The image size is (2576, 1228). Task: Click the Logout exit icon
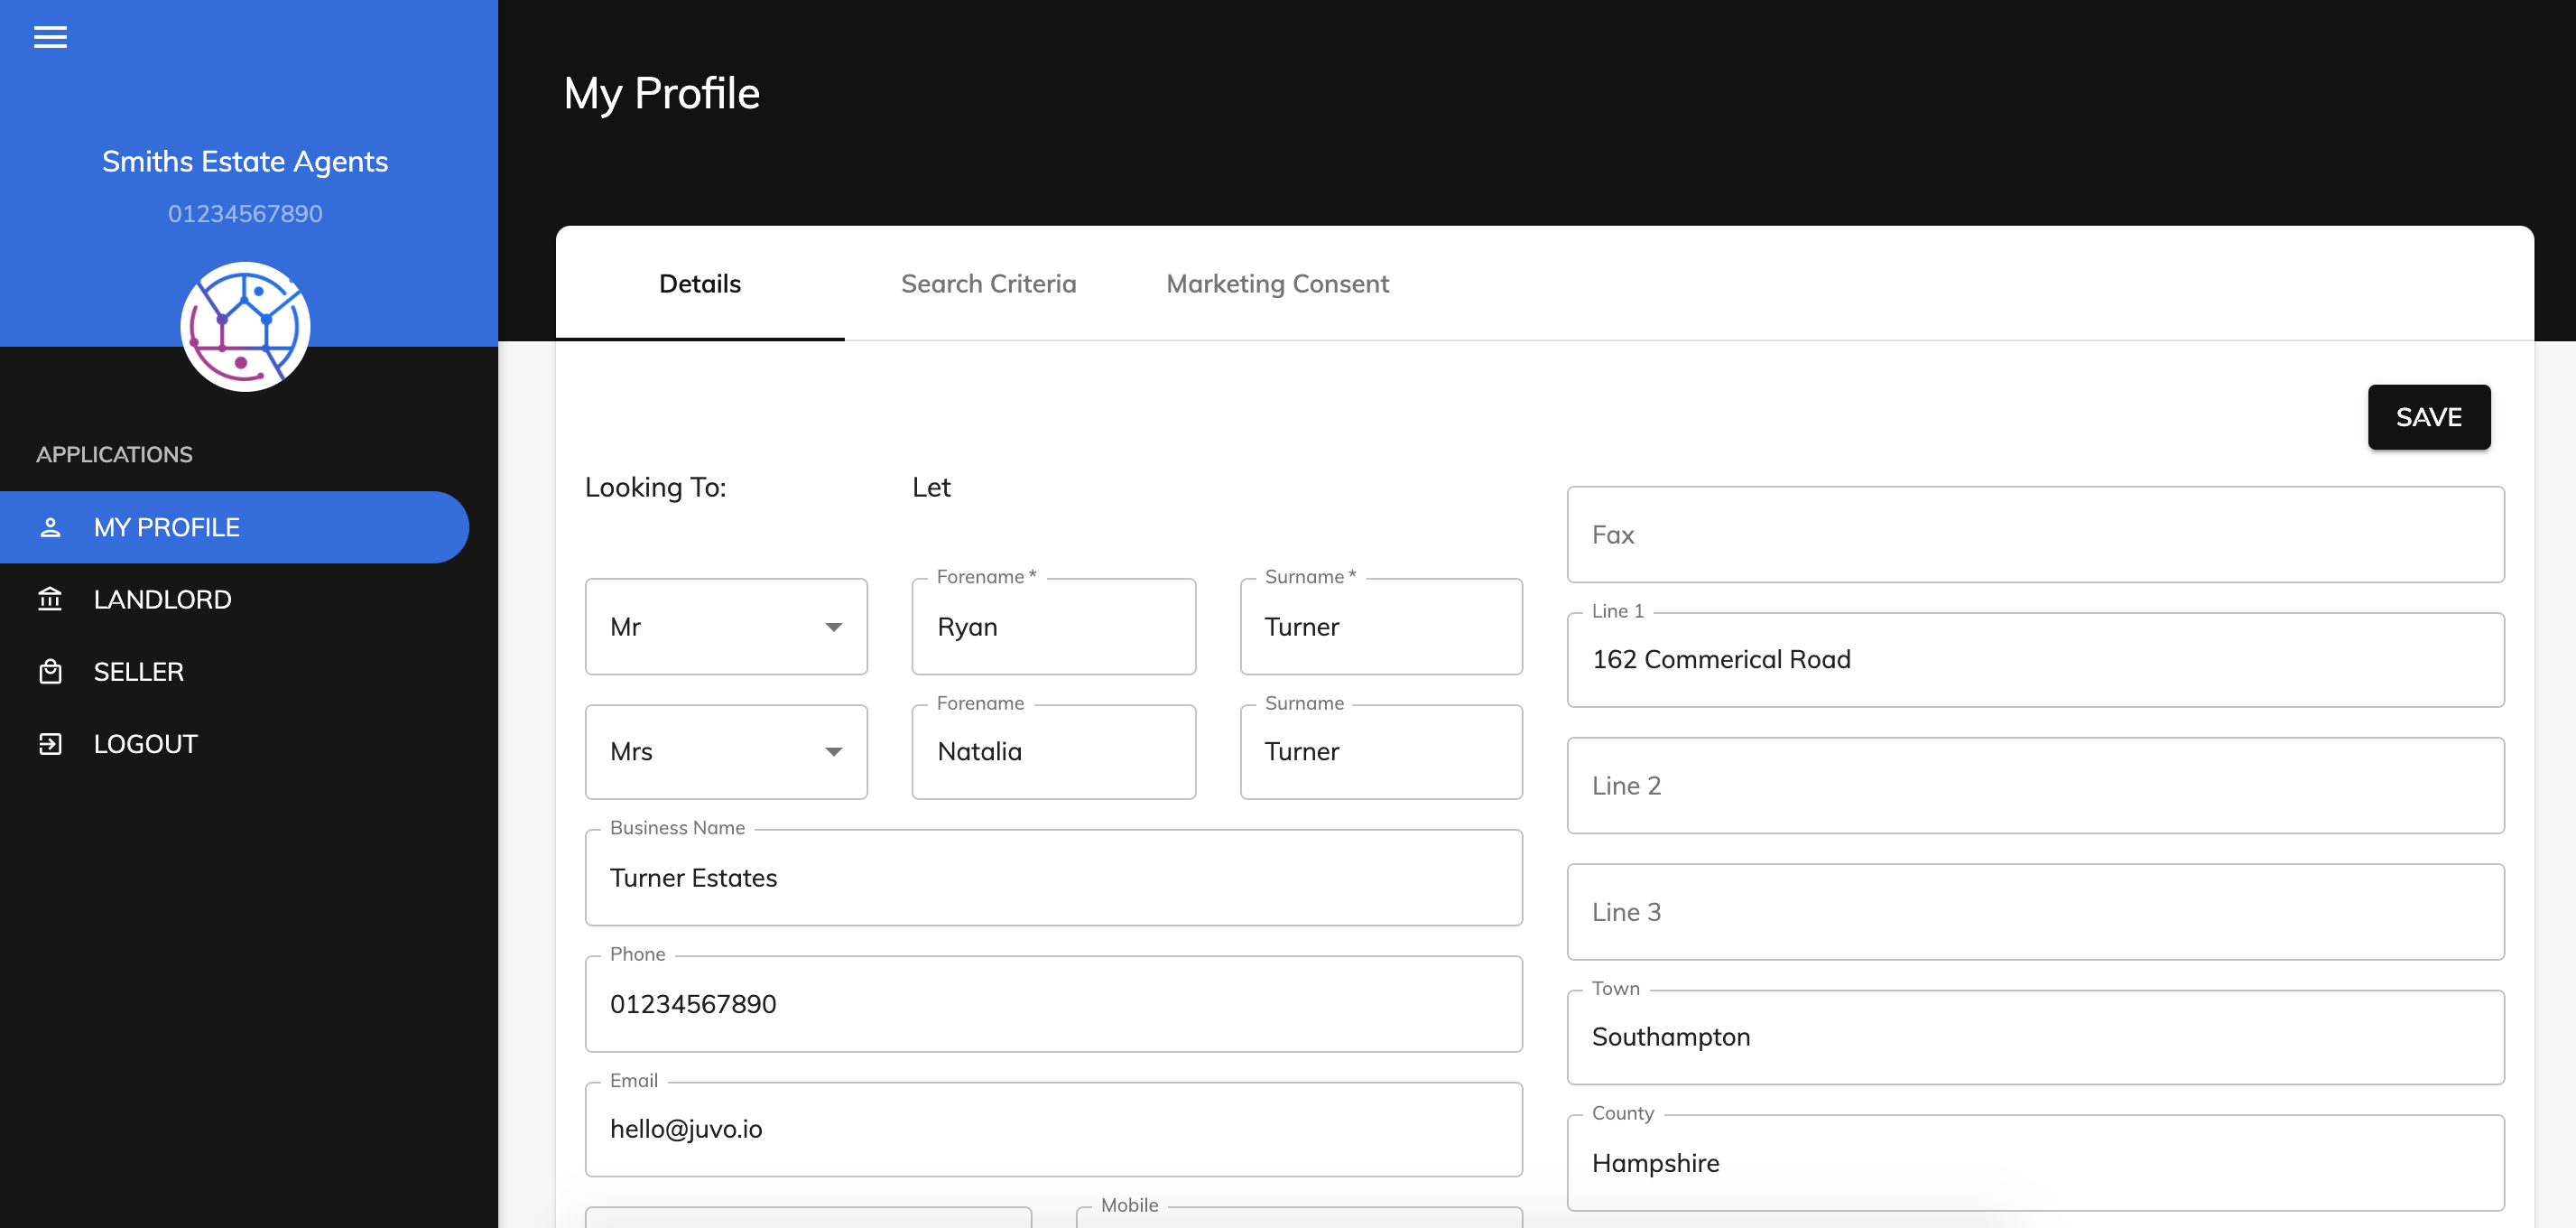pyautogui.click(x=51, y=743)
